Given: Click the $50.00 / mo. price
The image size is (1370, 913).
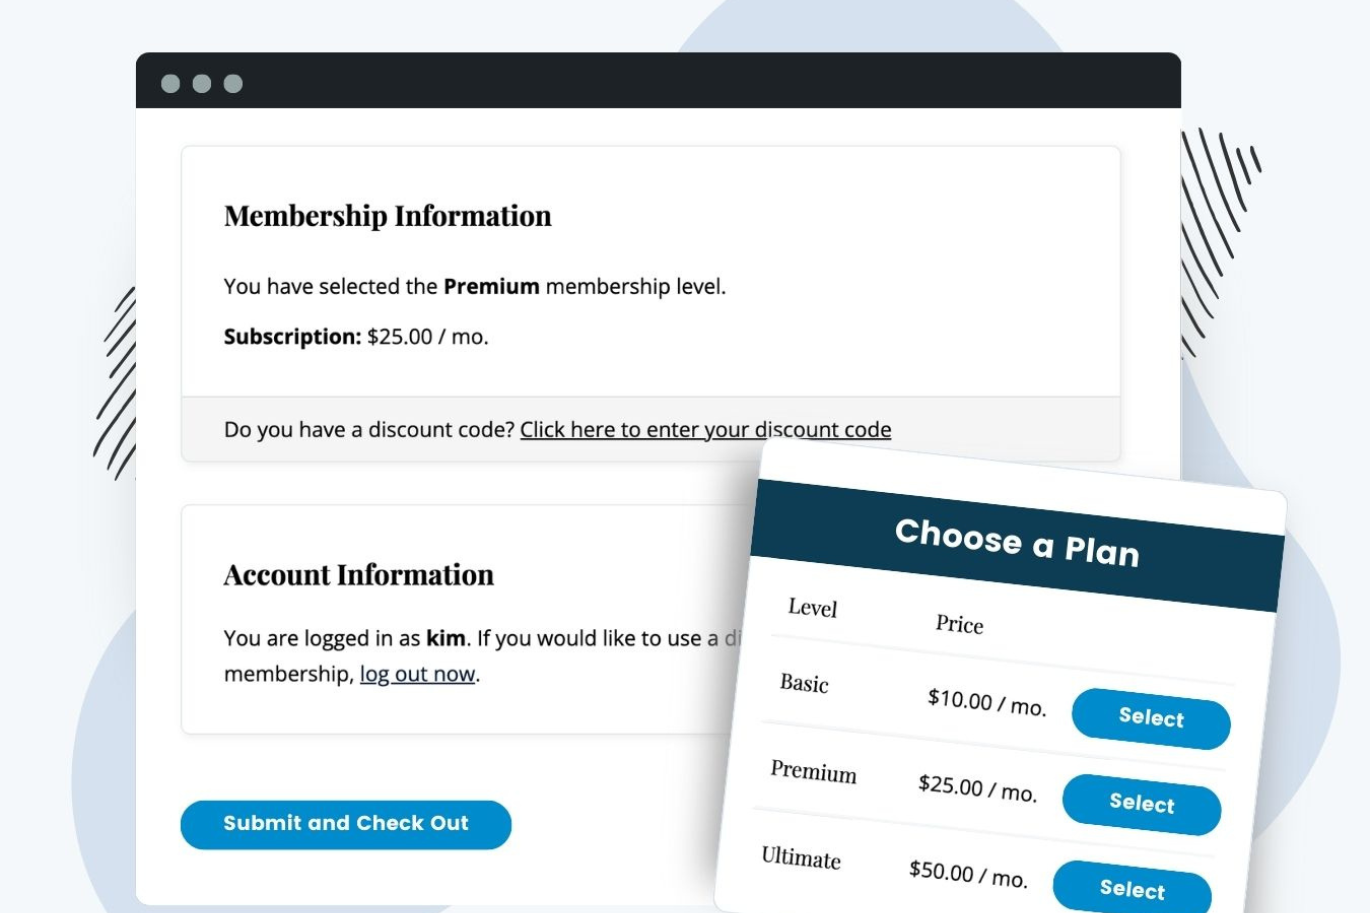Looking at the screenshot, I should tap(967, 874).
